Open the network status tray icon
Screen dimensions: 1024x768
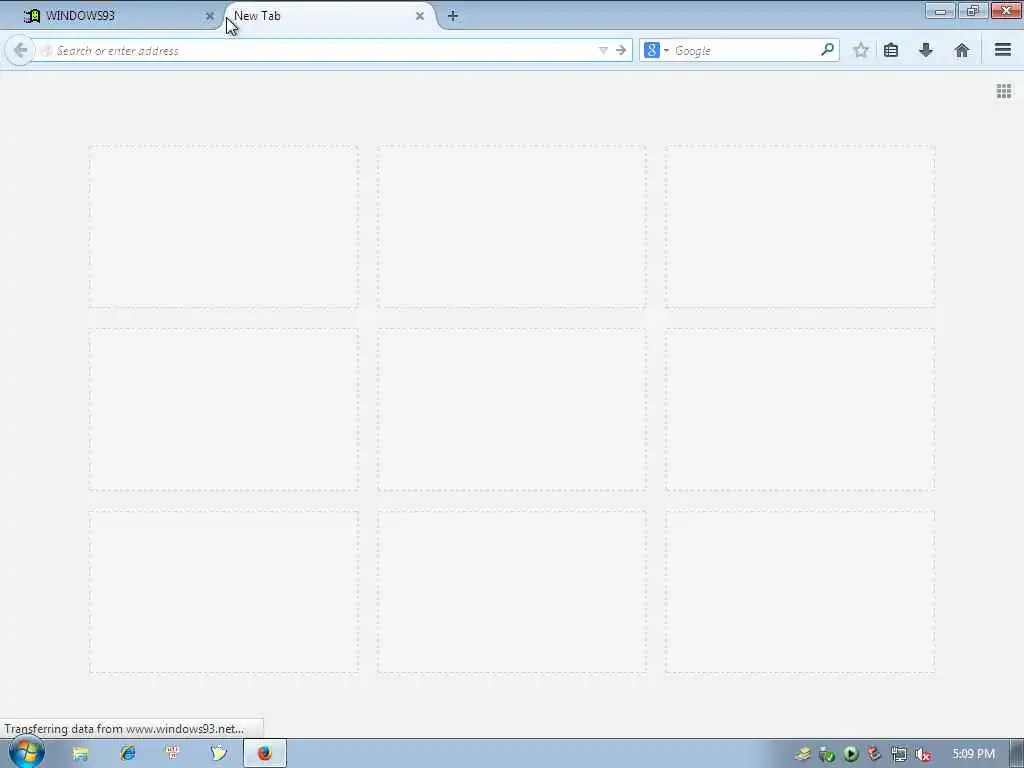click(x=899, y=755)
